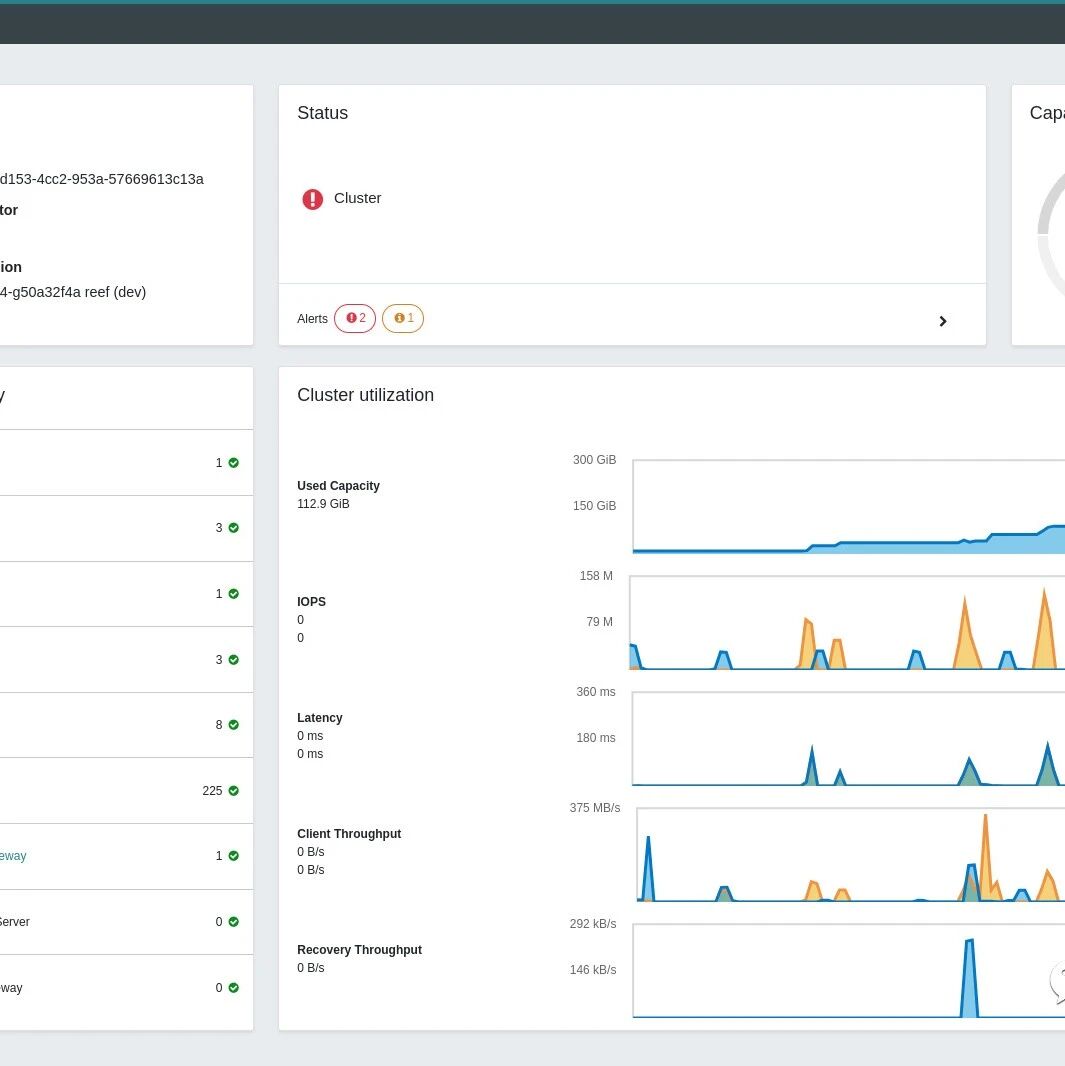Click the 375 MB/s axis label
The image size is (1065, 1066).
[x=595, y=808]
